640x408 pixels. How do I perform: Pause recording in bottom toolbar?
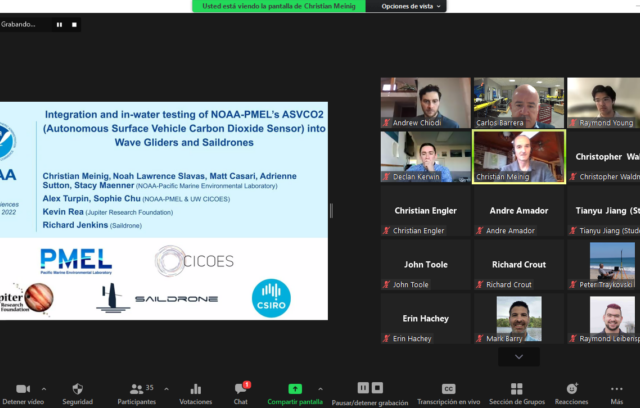pos(363,388)
